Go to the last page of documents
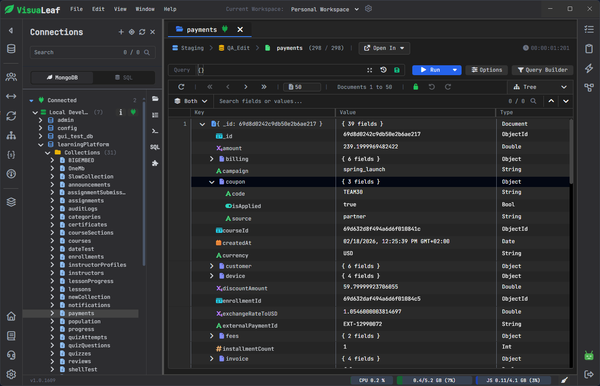The image size is (600, 386). click(x=264, y=87)
